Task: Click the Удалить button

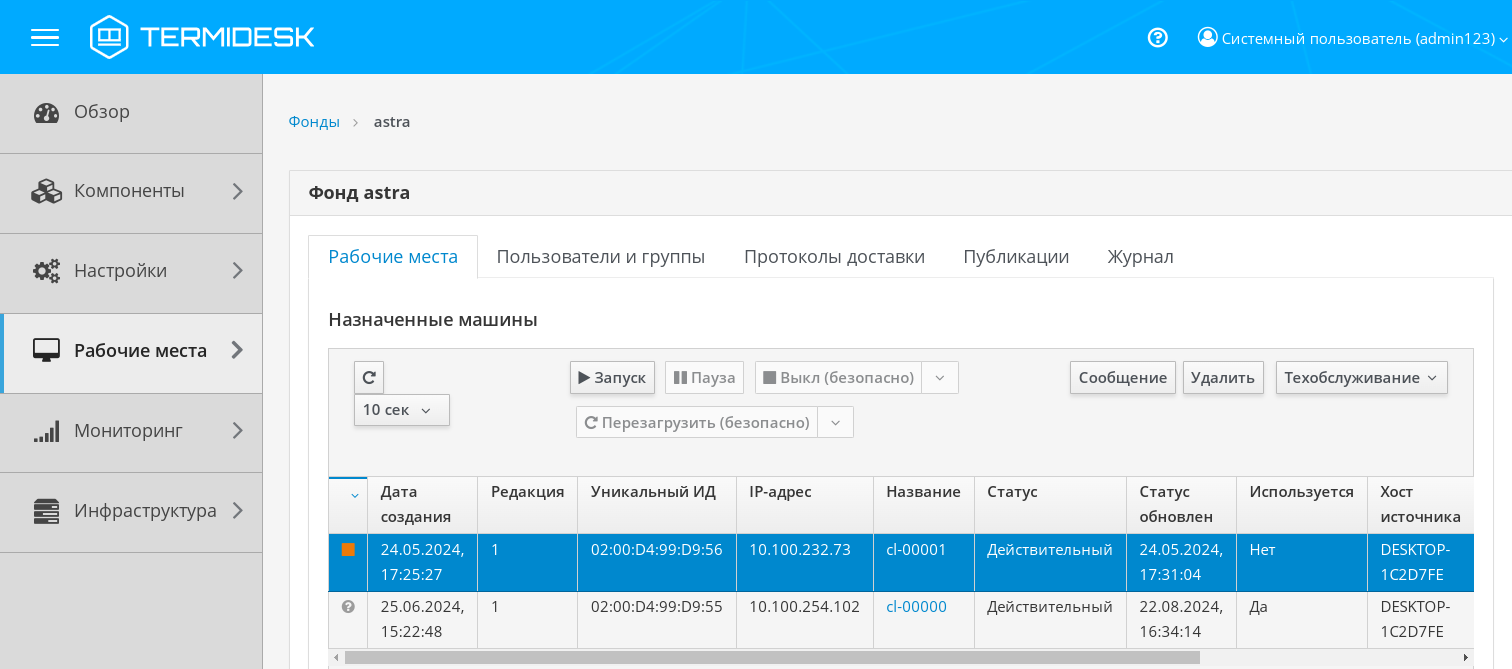Action: (x=1222, y=378)
